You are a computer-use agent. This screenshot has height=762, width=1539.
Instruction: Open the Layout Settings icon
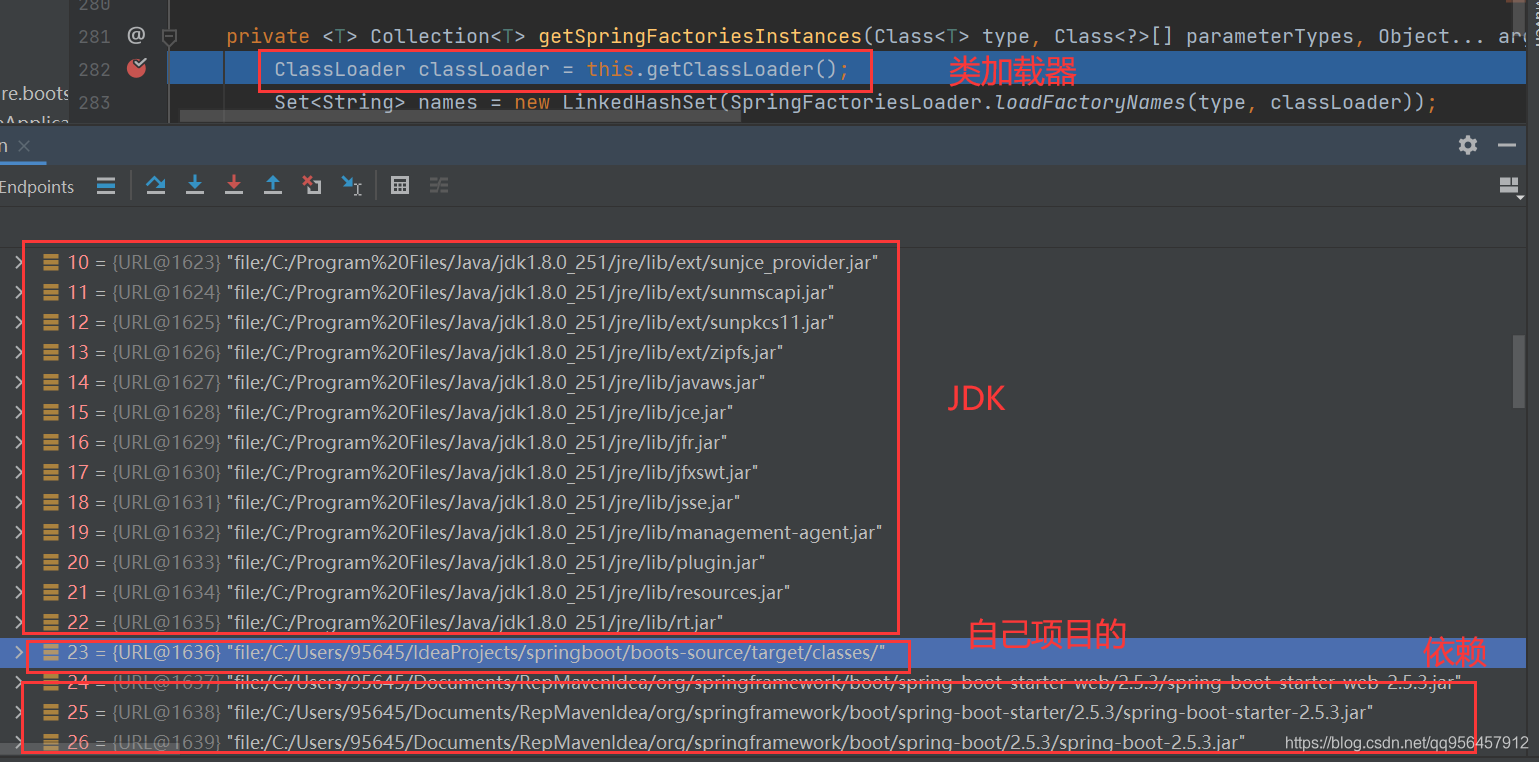click(1510, 187)
